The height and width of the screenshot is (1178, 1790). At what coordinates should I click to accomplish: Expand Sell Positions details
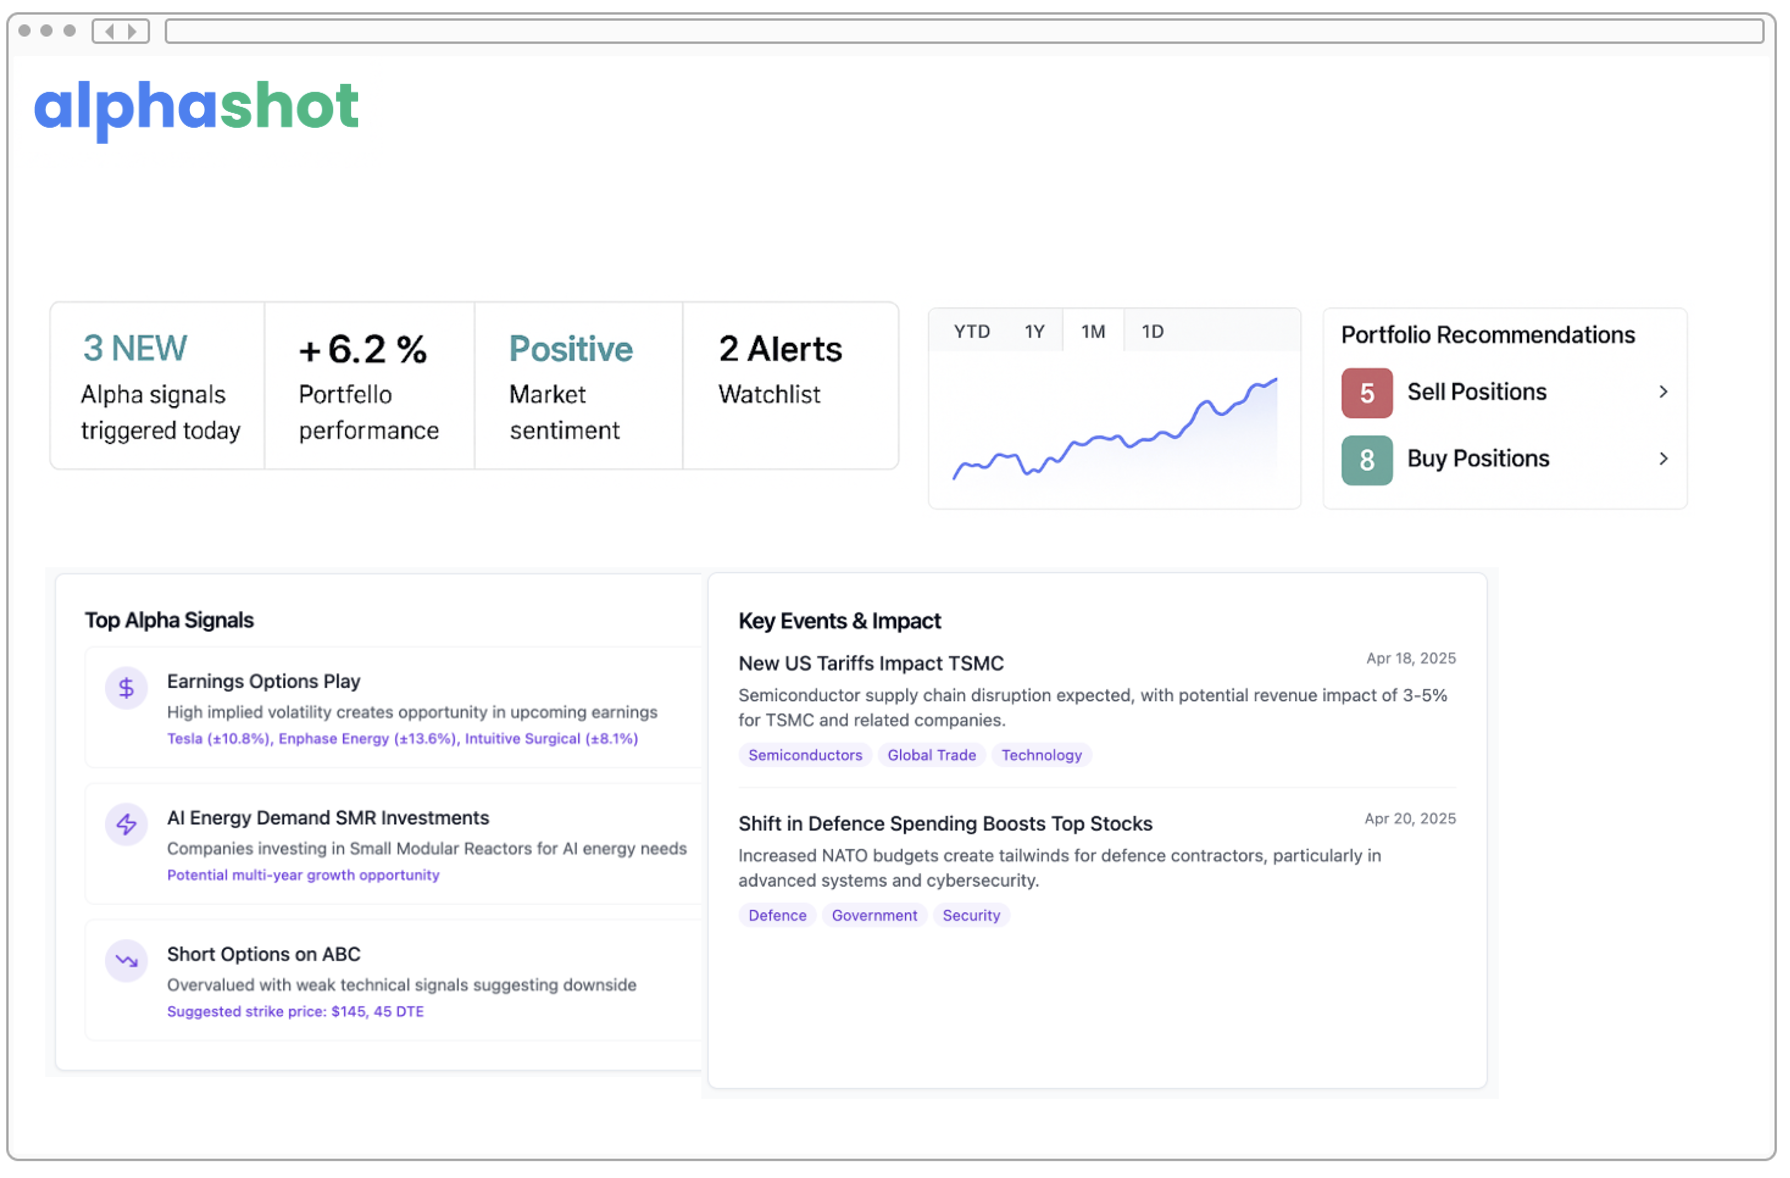point(1663,392)
